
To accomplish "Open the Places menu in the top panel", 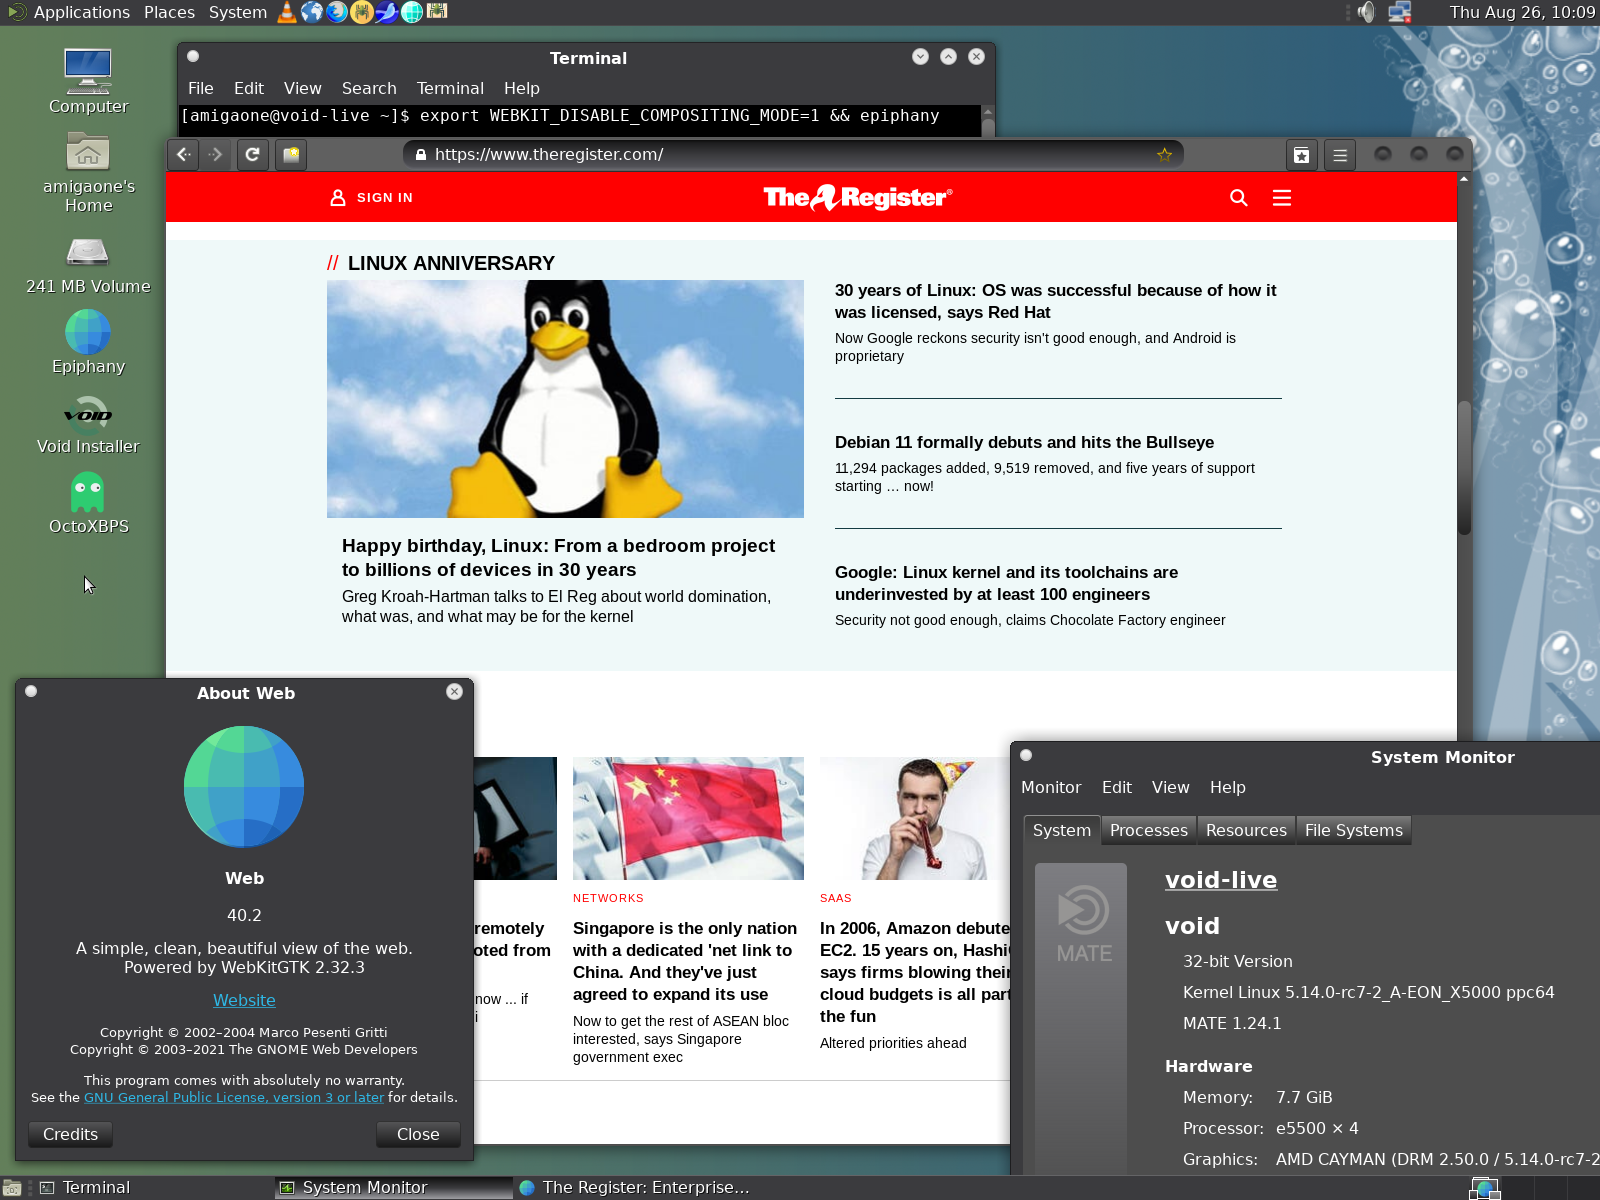I will (169, 12).
